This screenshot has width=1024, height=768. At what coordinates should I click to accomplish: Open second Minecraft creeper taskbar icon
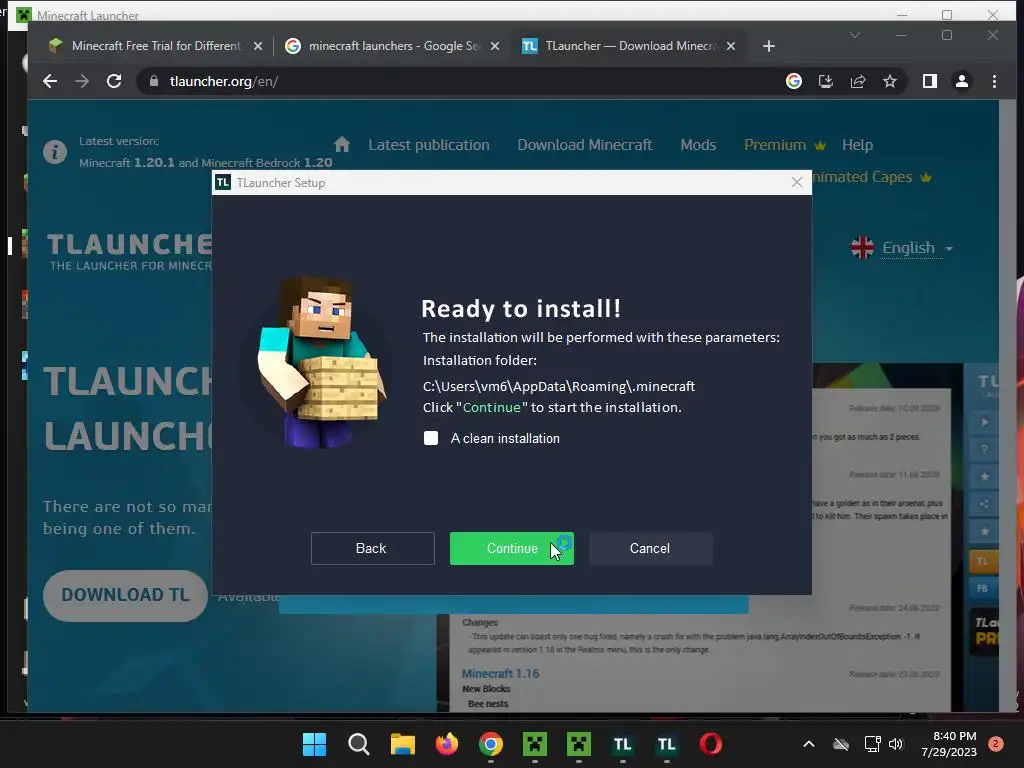(x=579, y=744)
